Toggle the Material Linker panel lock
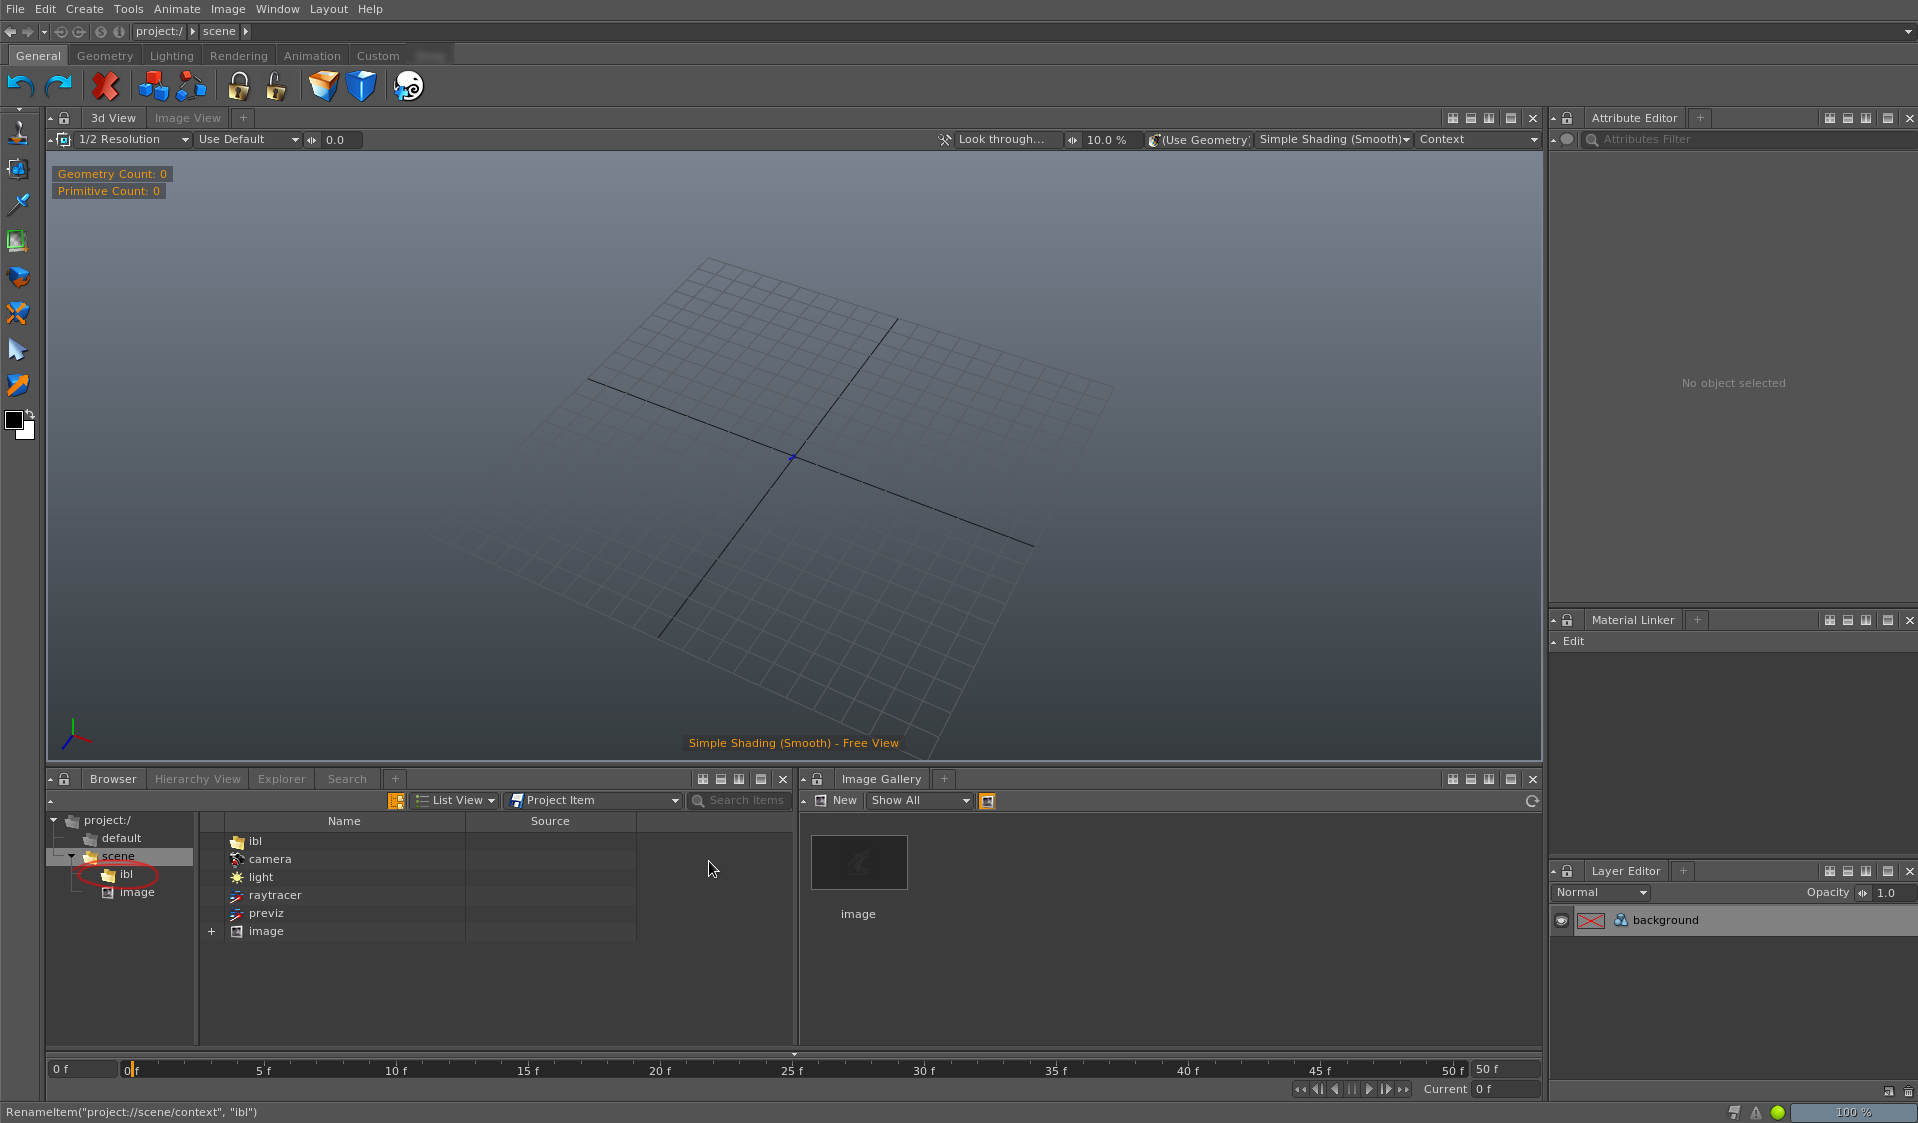The width and height of the screenshot is (1918, 1123). 1568,620
